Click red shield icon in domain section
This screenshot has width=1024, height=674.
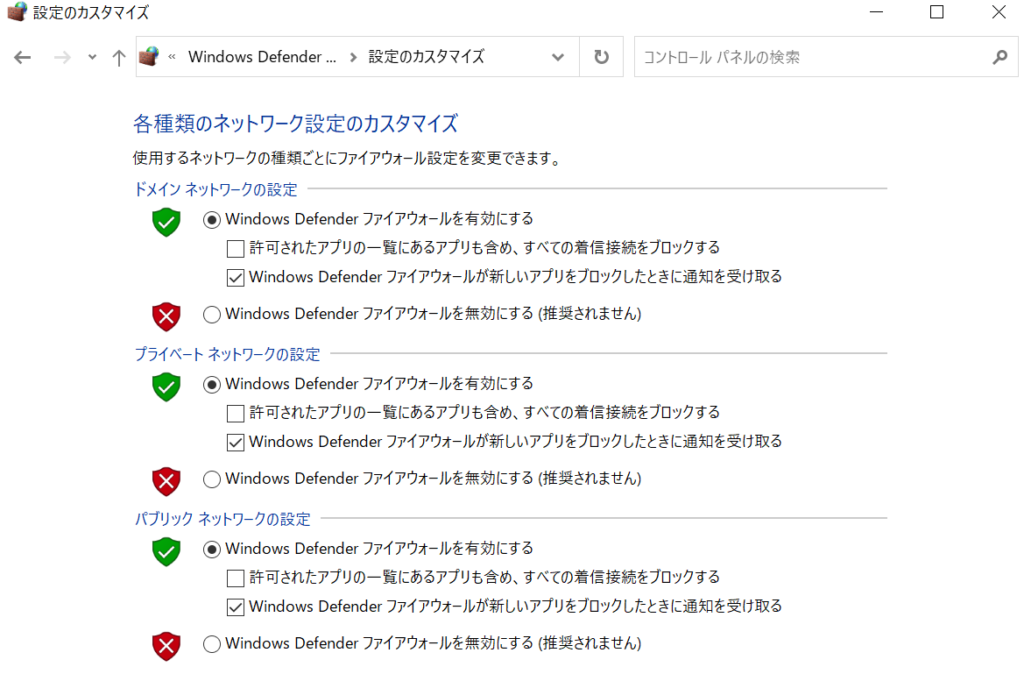click(167, 317)
